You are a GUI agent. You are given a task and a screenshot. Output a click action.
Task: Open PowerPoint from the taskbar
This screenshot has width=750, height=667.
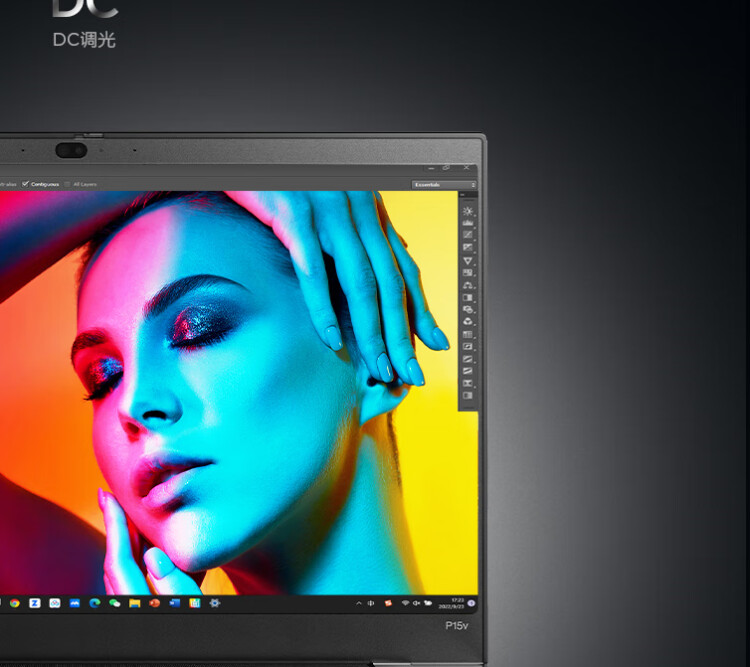[154, 603]
